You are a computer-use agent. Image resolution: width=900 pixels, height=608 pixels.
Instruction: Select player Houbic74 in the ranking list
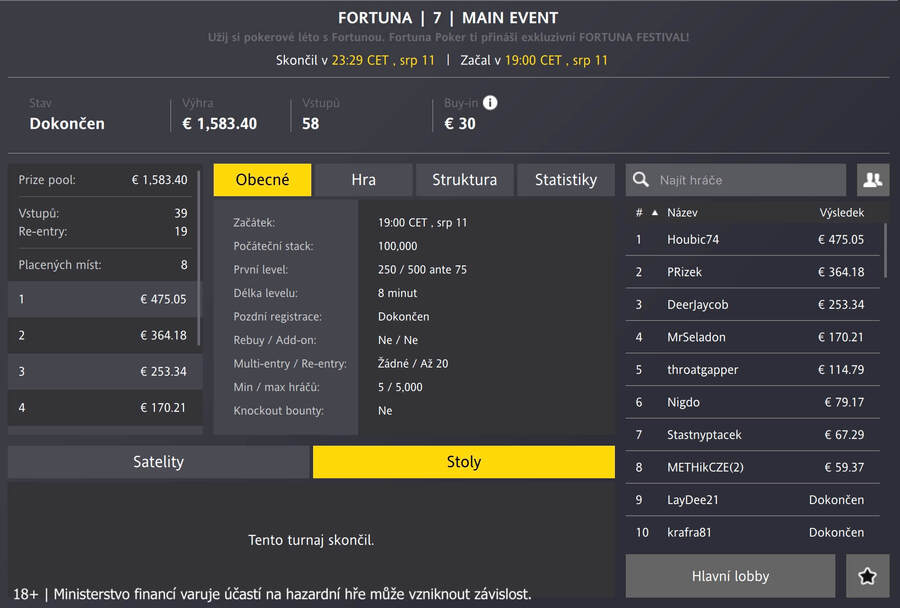(x=693, y=240)
